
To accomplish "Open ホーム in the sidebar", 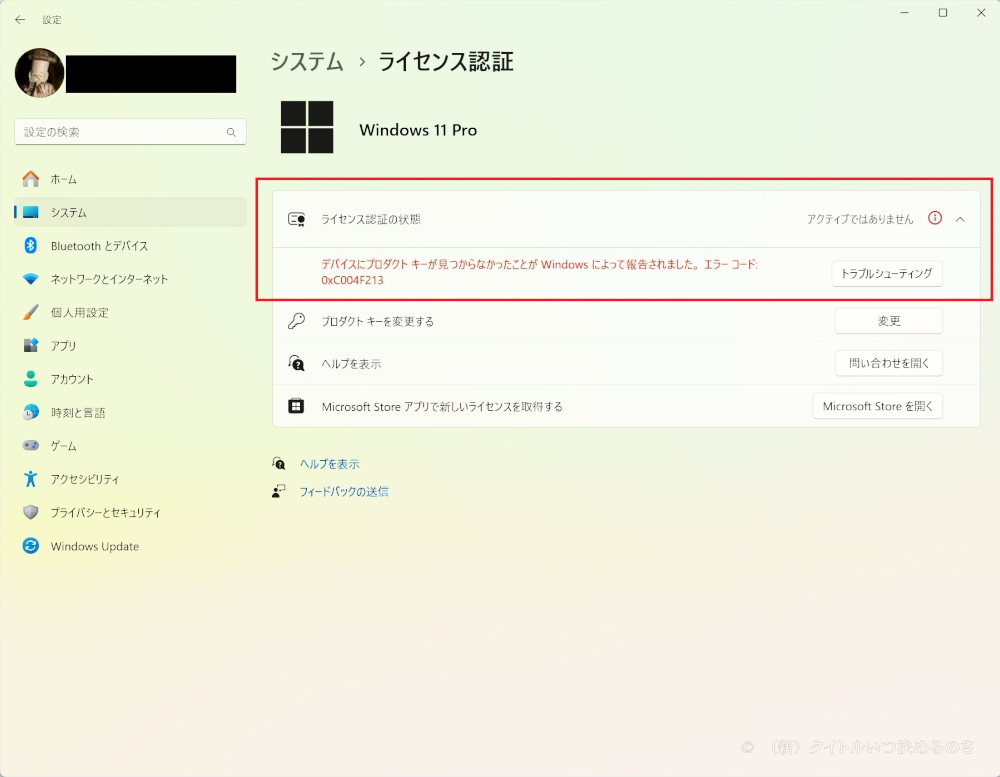I will (130, 179).
